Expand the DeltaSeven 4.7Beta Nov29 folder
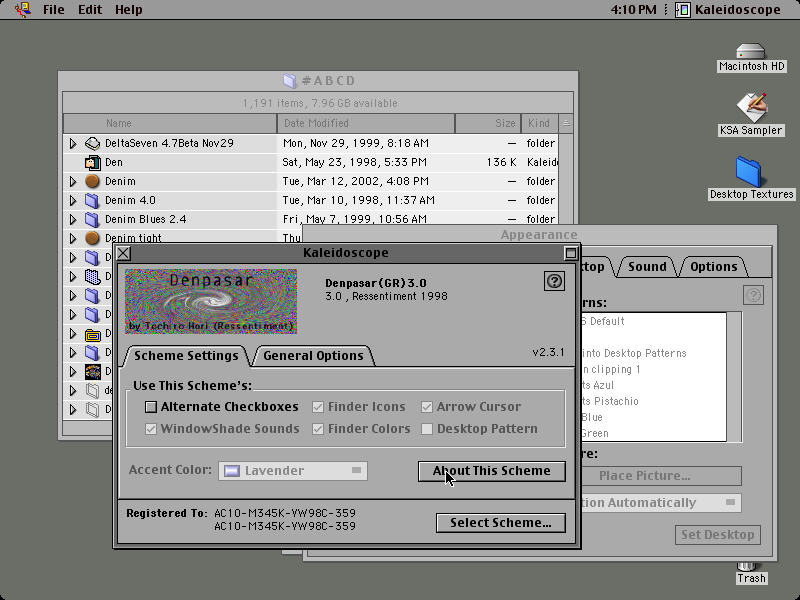 click(x=73, y=143)
